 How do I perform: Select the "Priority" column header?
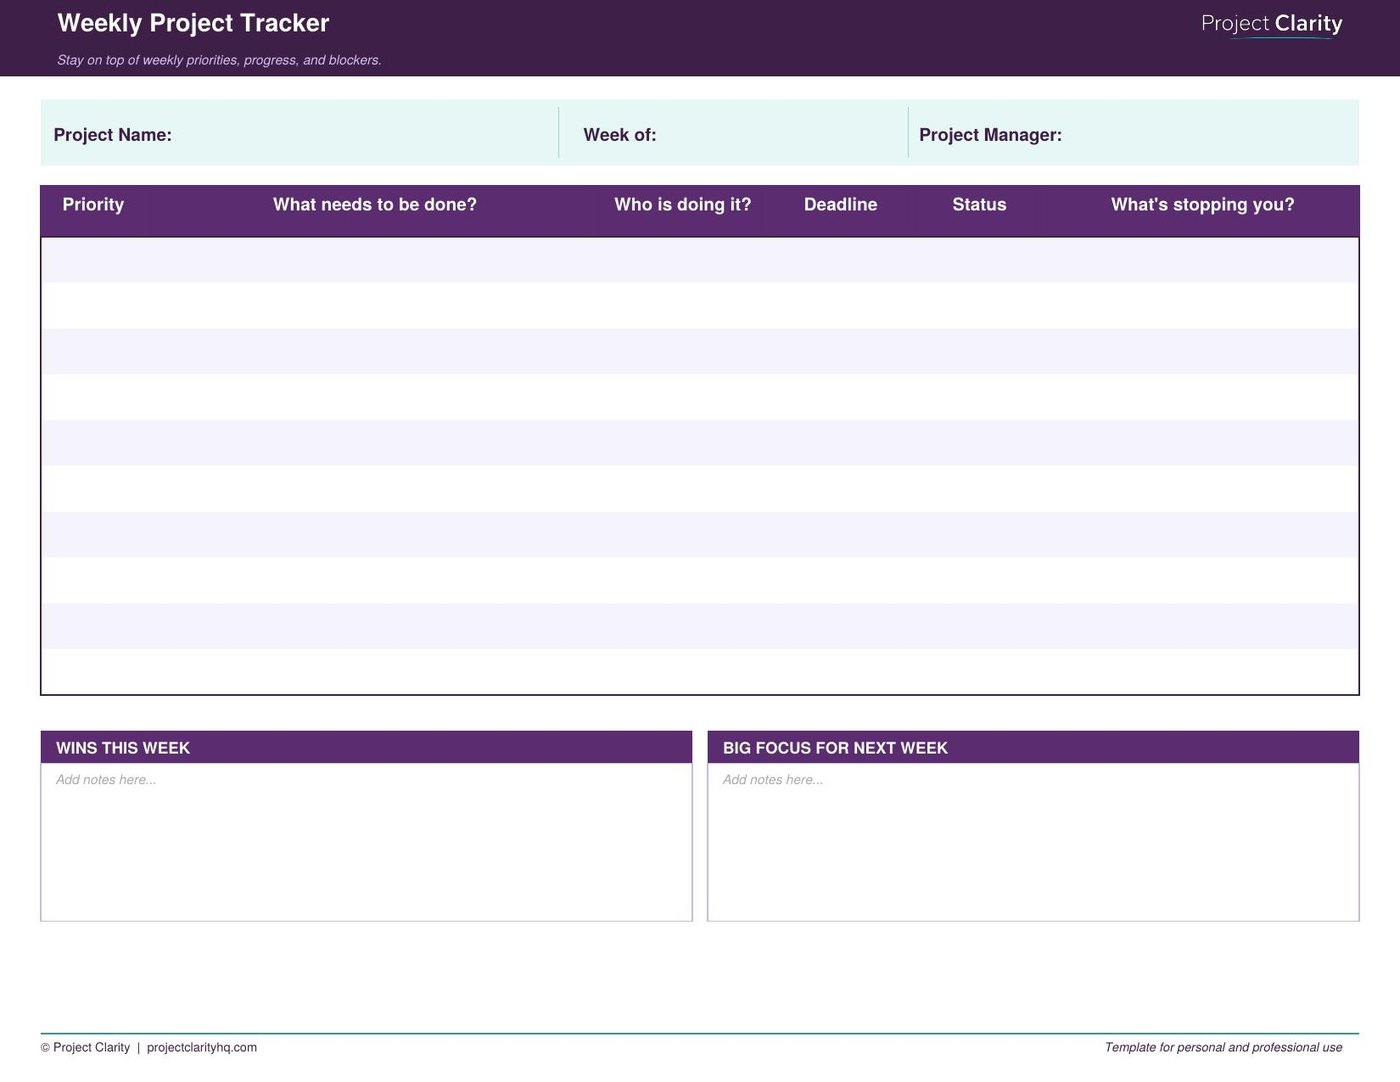(93, 205)
